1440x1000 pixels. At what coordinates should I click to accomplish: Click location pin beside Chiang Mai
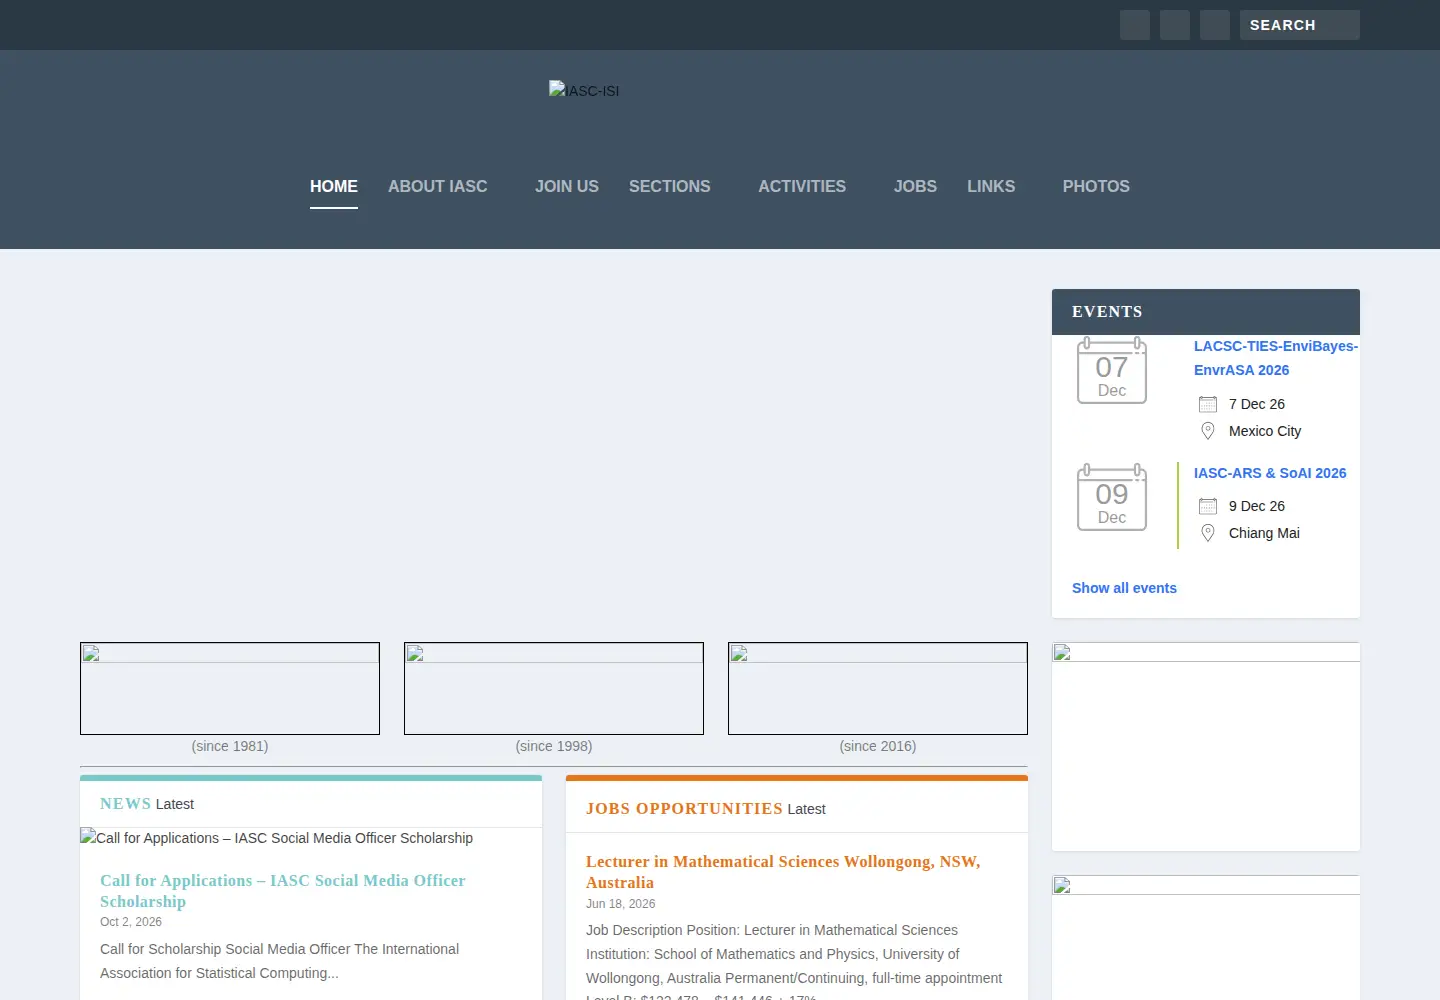coord(1208,533)
